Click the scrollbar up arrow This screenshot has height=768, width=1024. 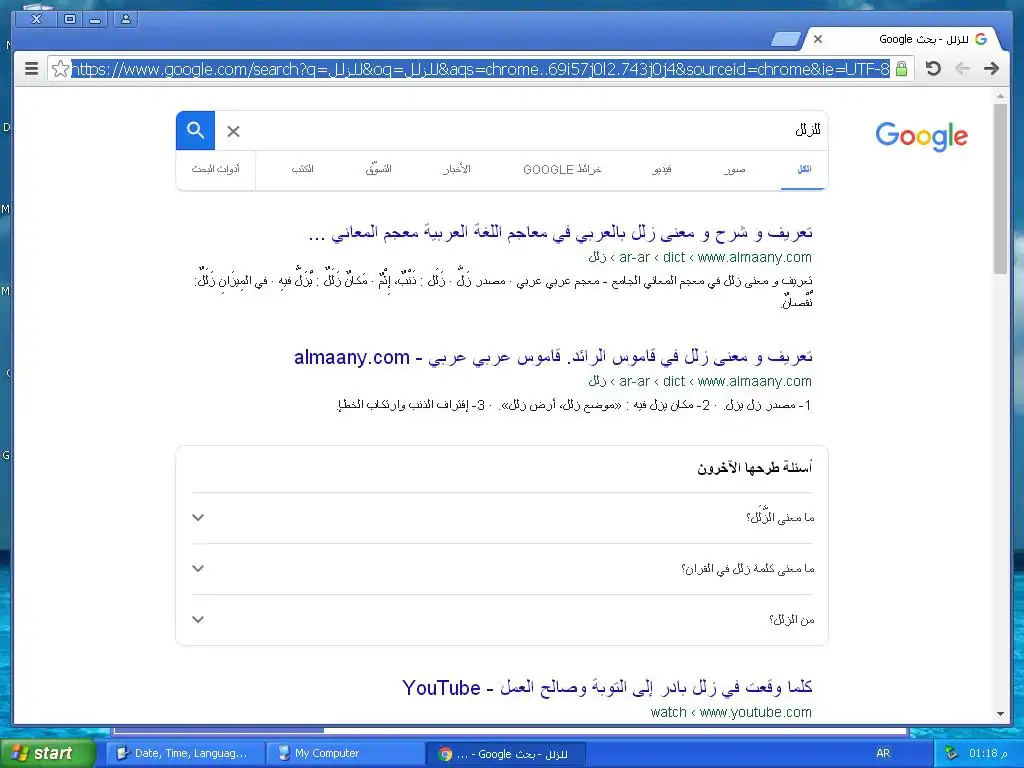pyautogui.click(x=1000, y=97)
